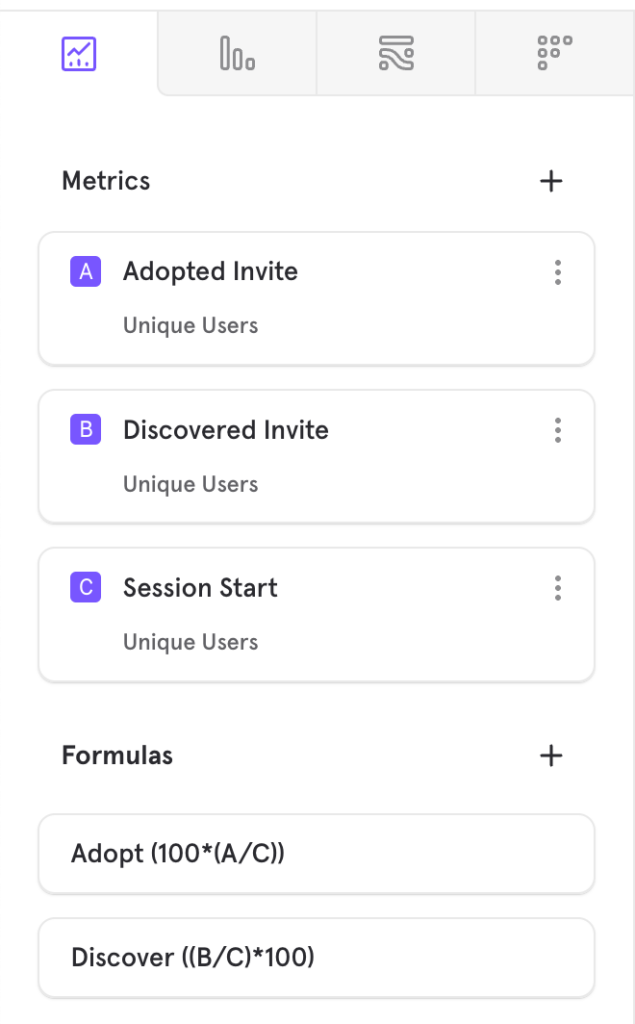635x1024 pixels.
Task: Change Unique Users measurement under Session Start
Action: (x=191, y=642)
